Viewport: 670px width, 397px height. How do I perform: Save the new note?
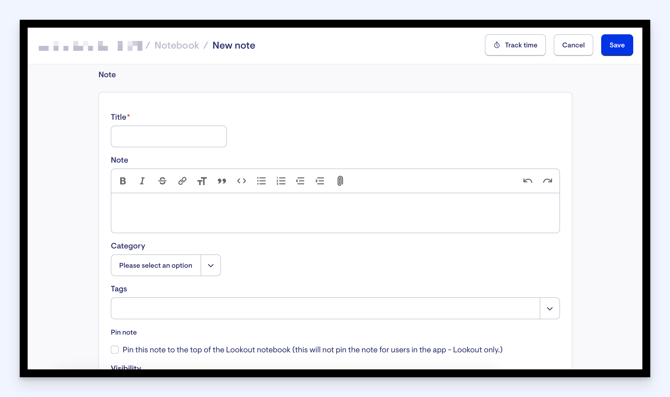click(617, 45)
